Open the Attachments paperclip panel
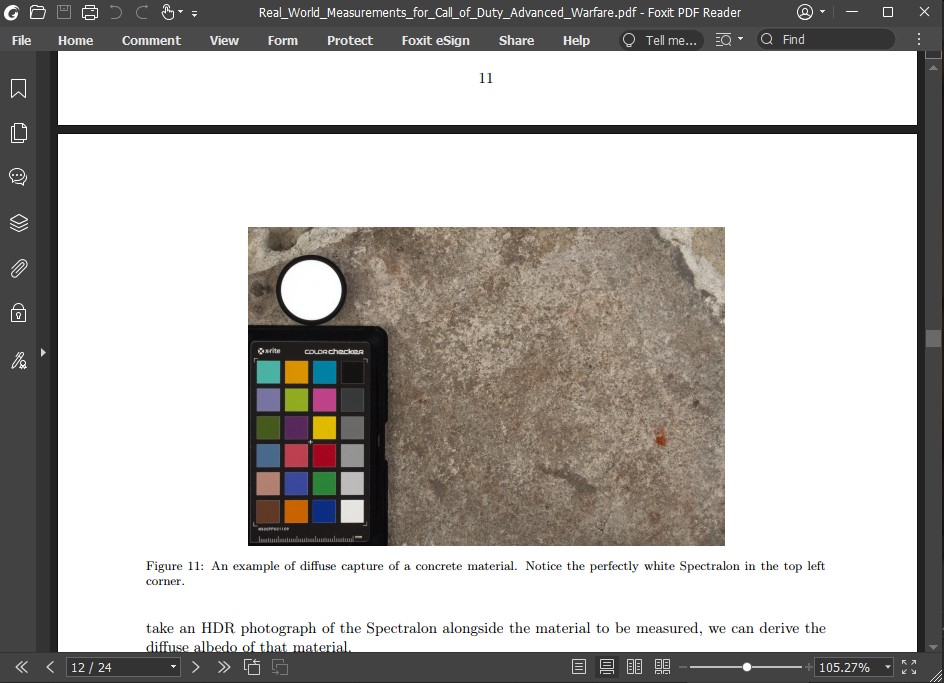Image resolution: width=944 pixels, height=683 pixels. click(18, 268)
